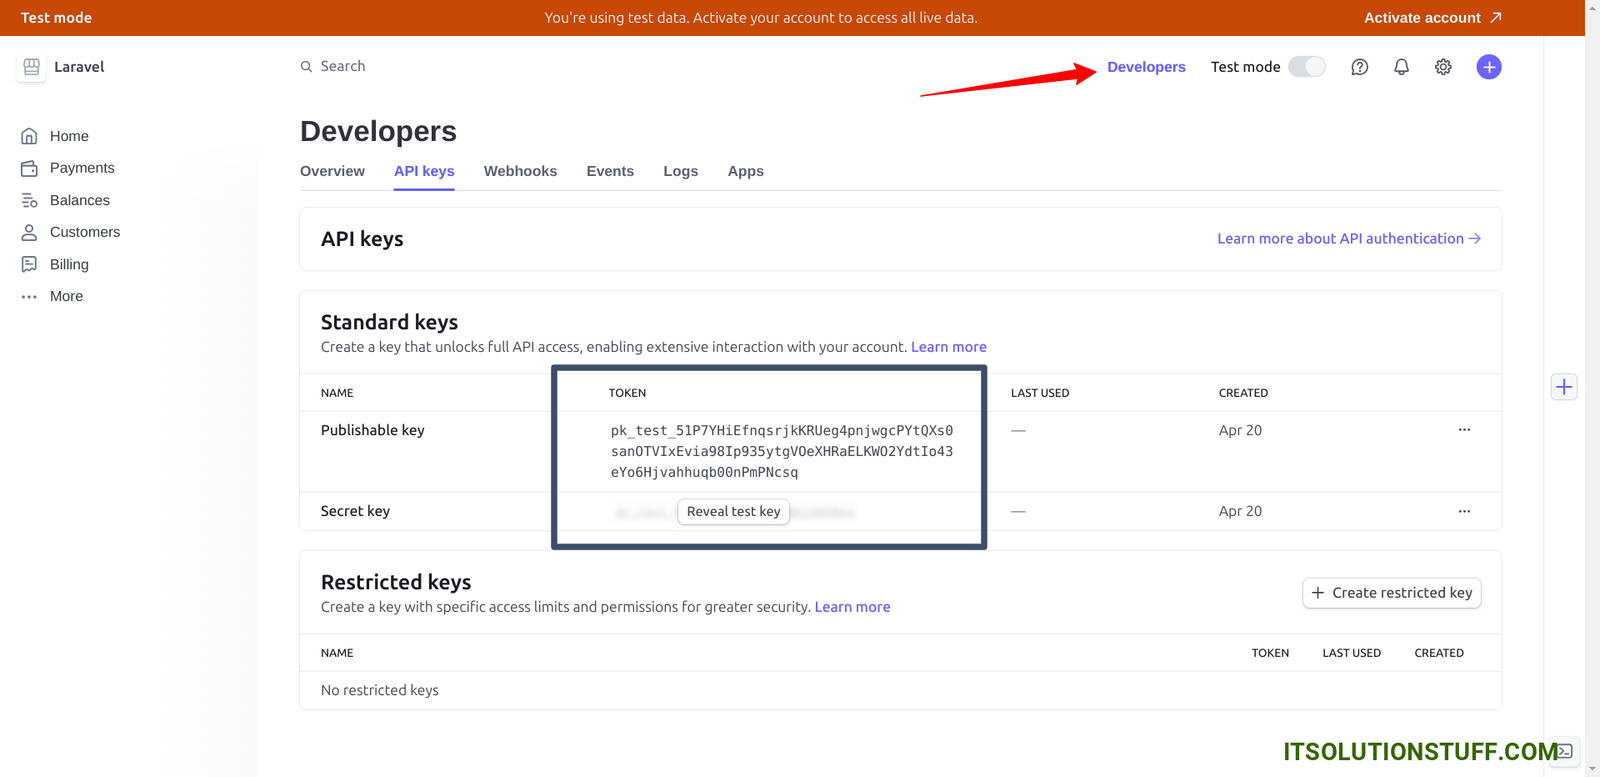Open Publishable key options menu
Screen dimensions: 1600x777
click(x=1464, y=430)
